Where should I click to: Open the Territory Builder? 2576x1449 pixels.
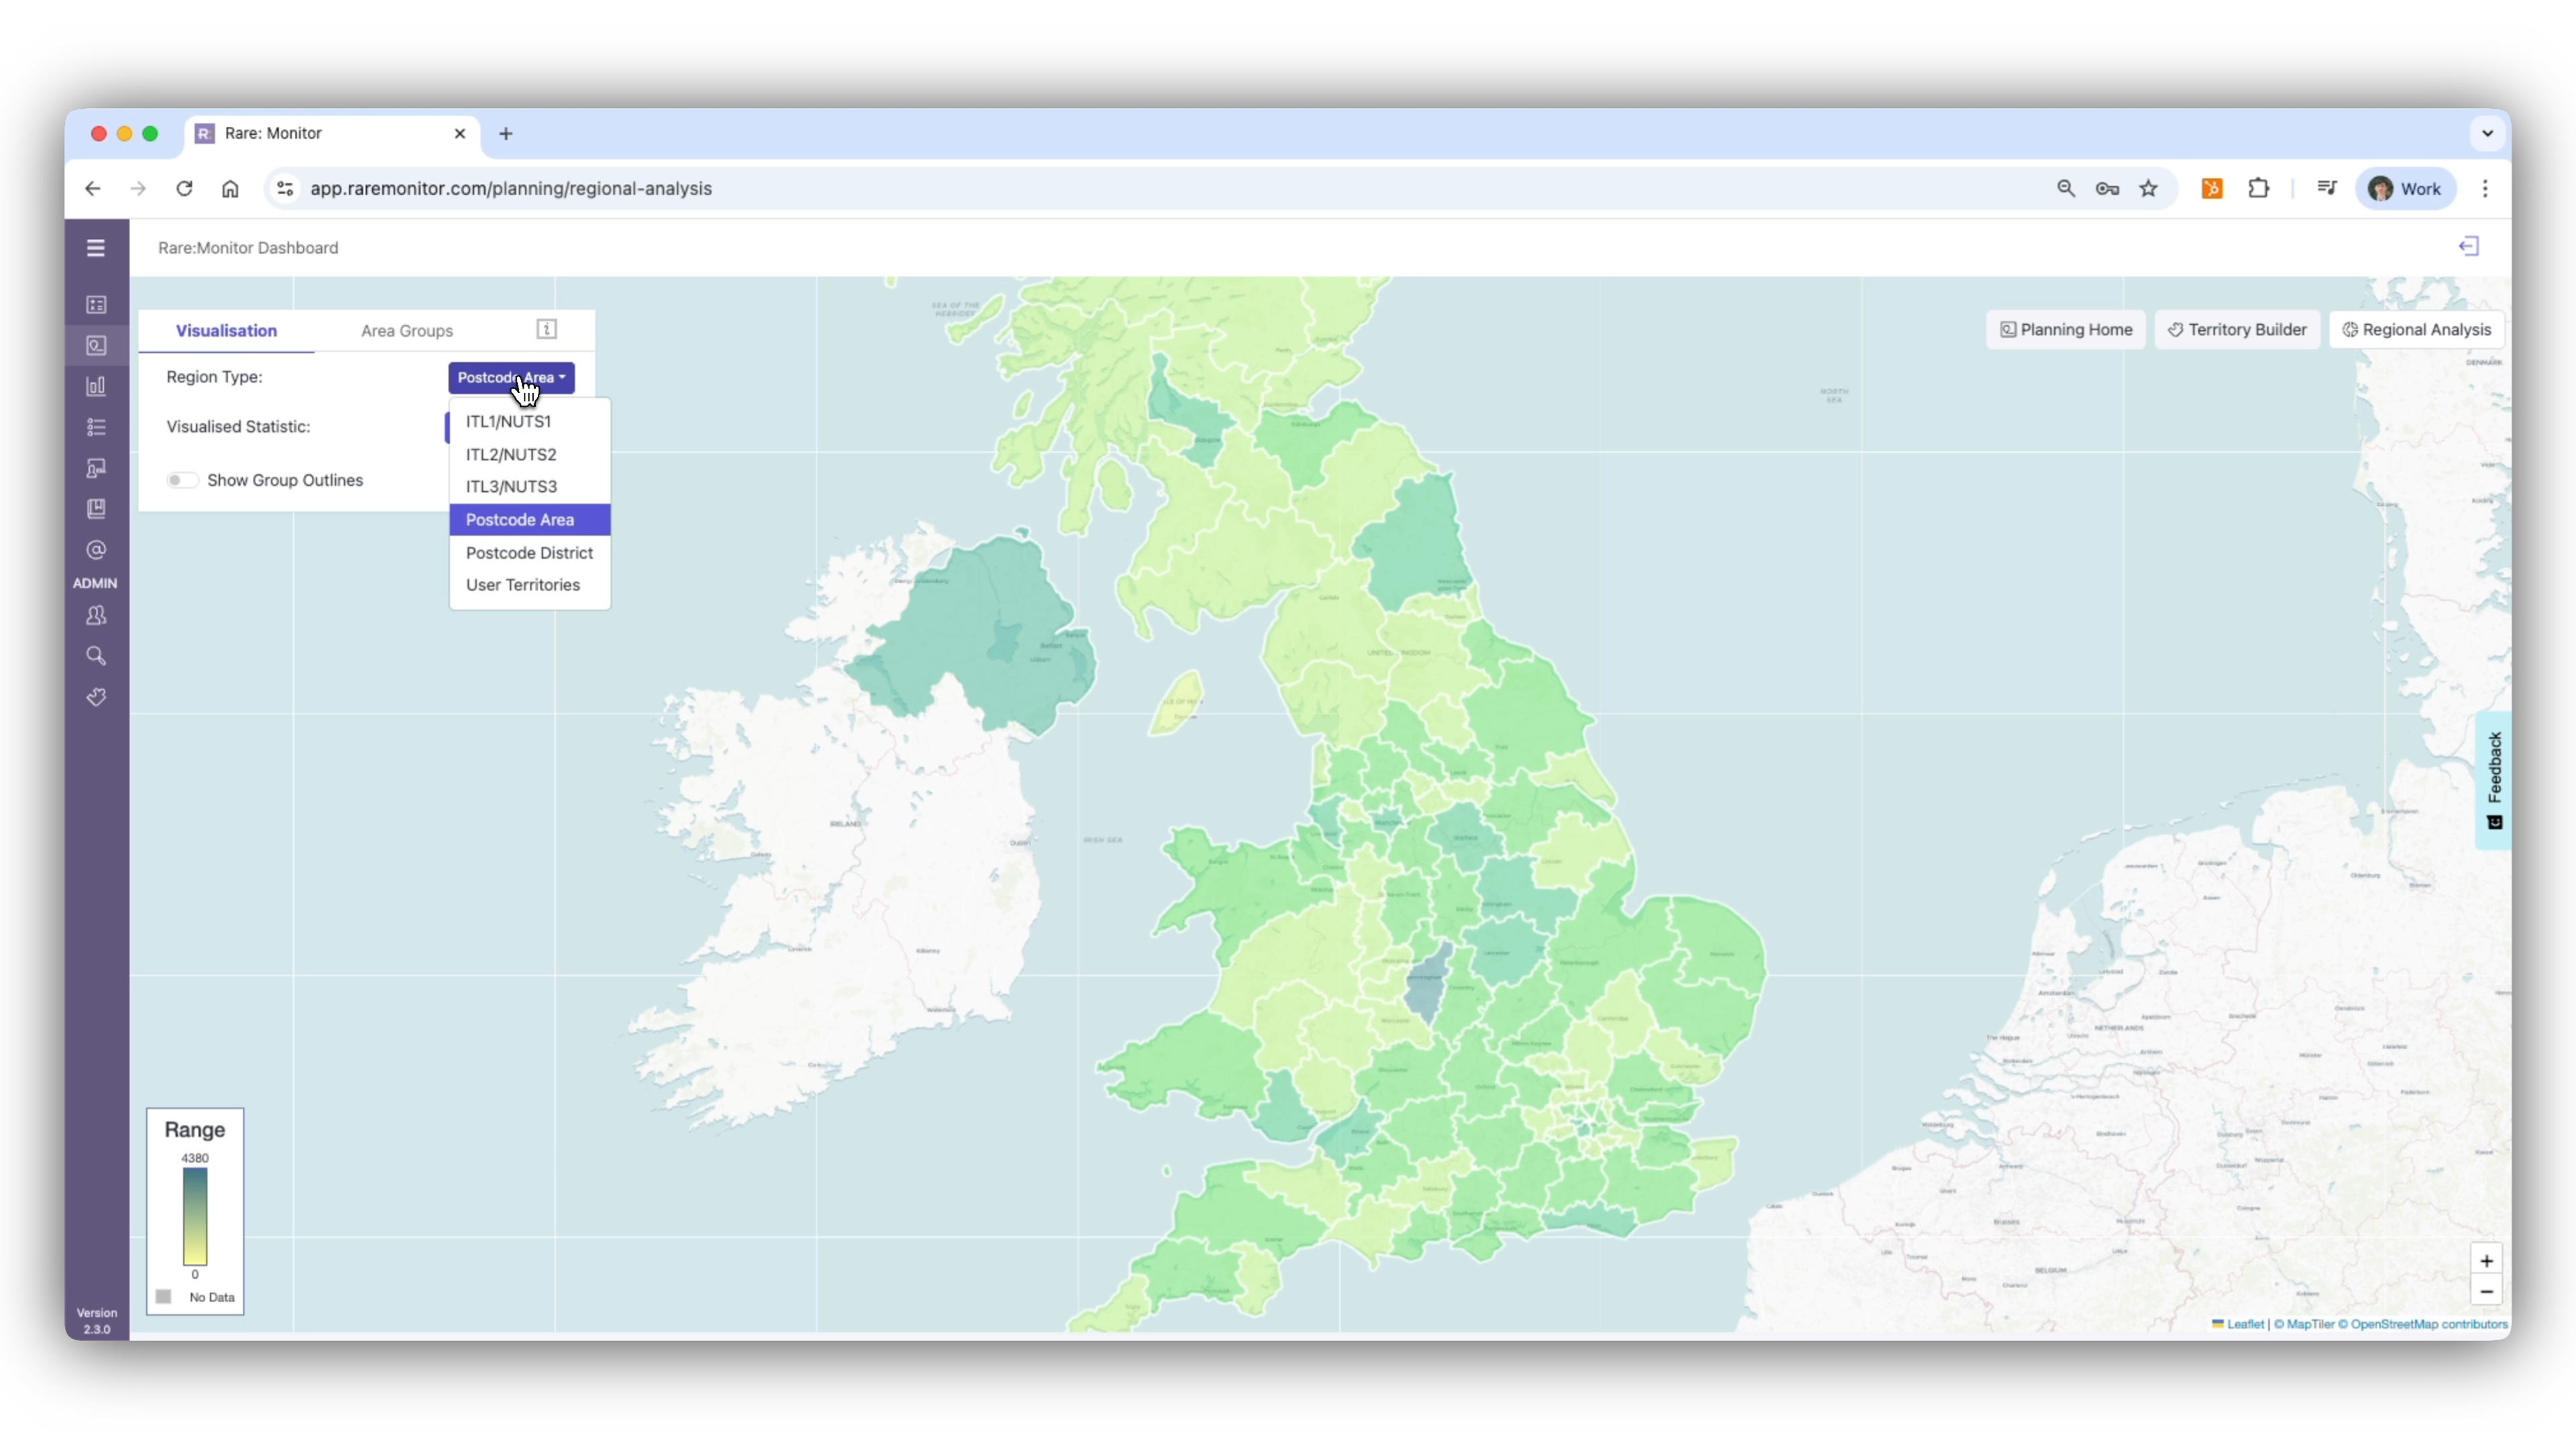click(x=2237, y=329)
